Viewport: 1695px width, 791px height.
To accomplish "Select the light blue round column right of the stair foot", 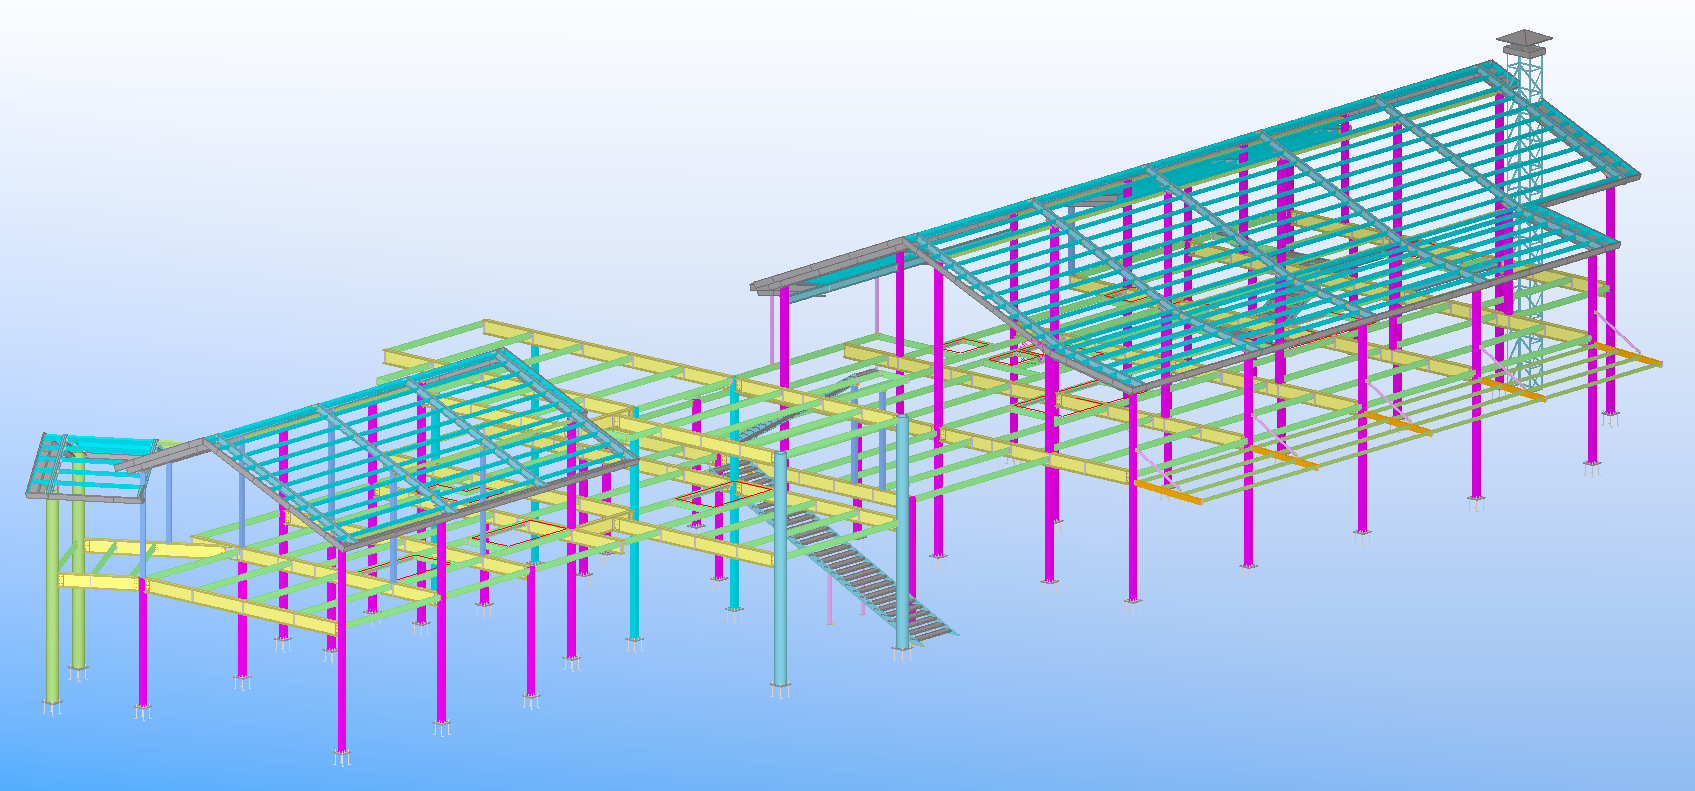I will point(902,533).
